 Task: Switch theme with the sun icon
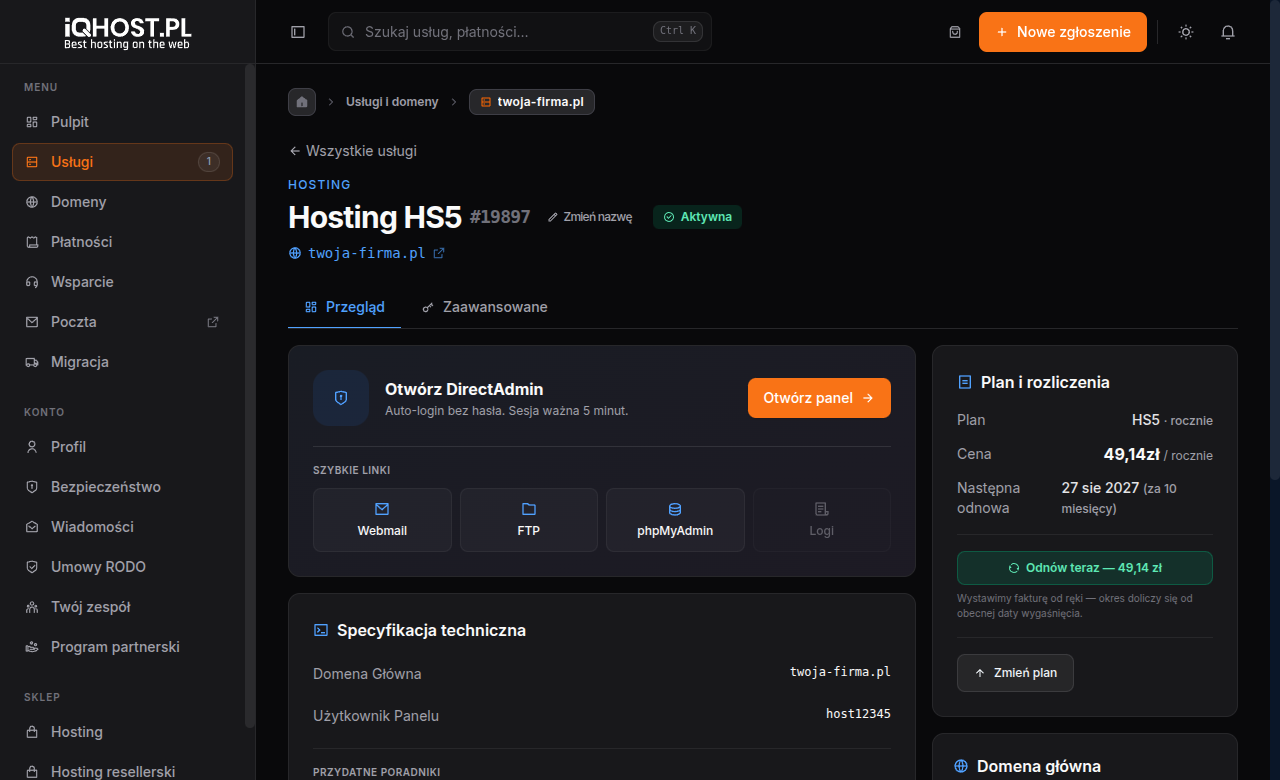(1186, 32)
